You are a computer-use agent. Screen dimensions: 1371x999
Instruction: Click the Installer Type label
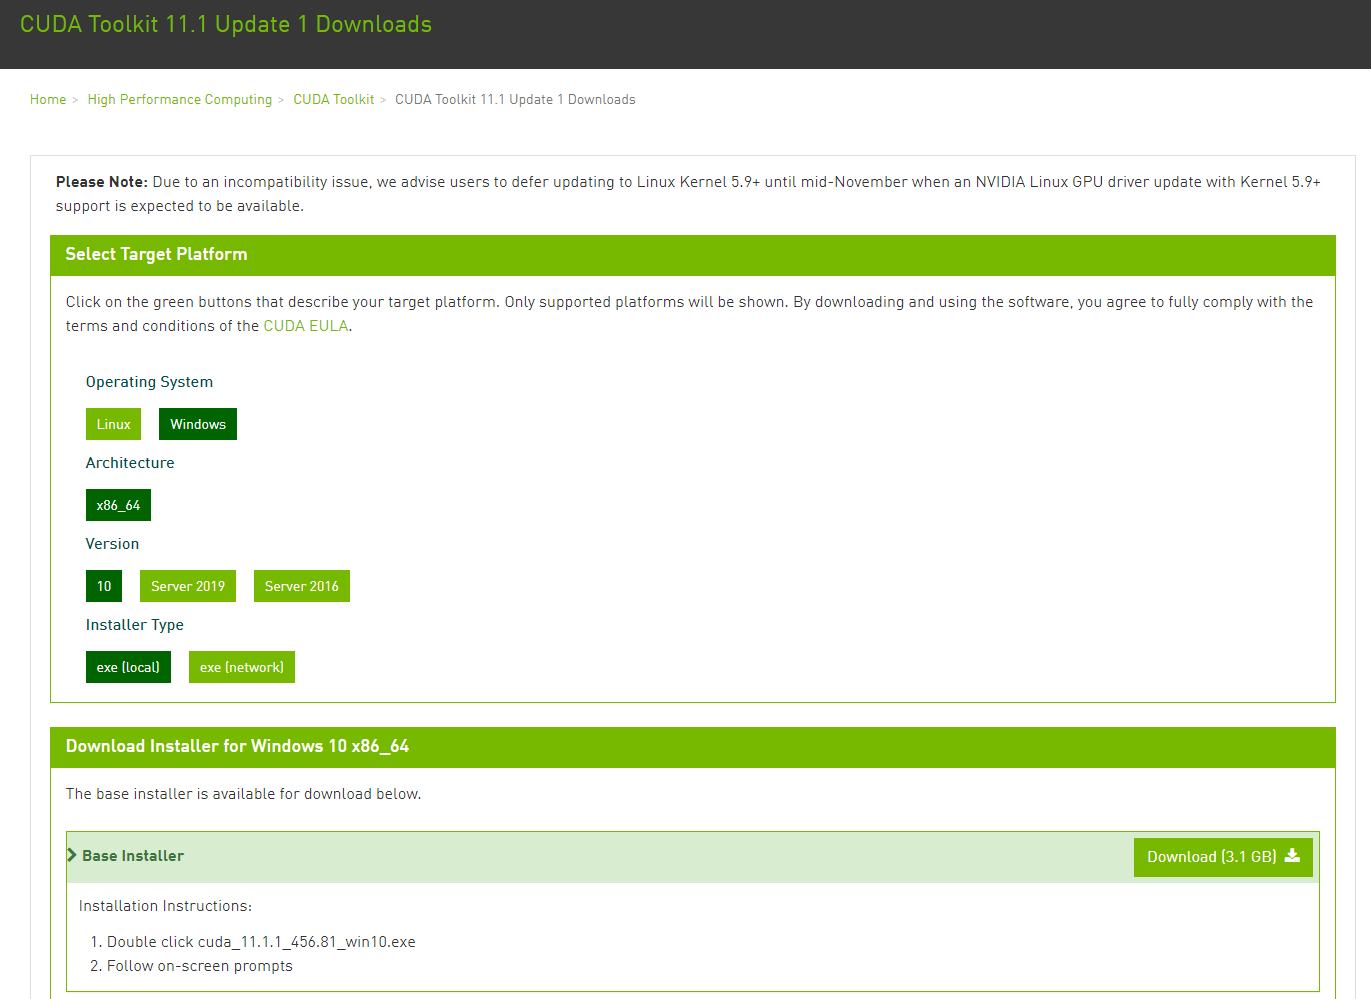(135, 625)
